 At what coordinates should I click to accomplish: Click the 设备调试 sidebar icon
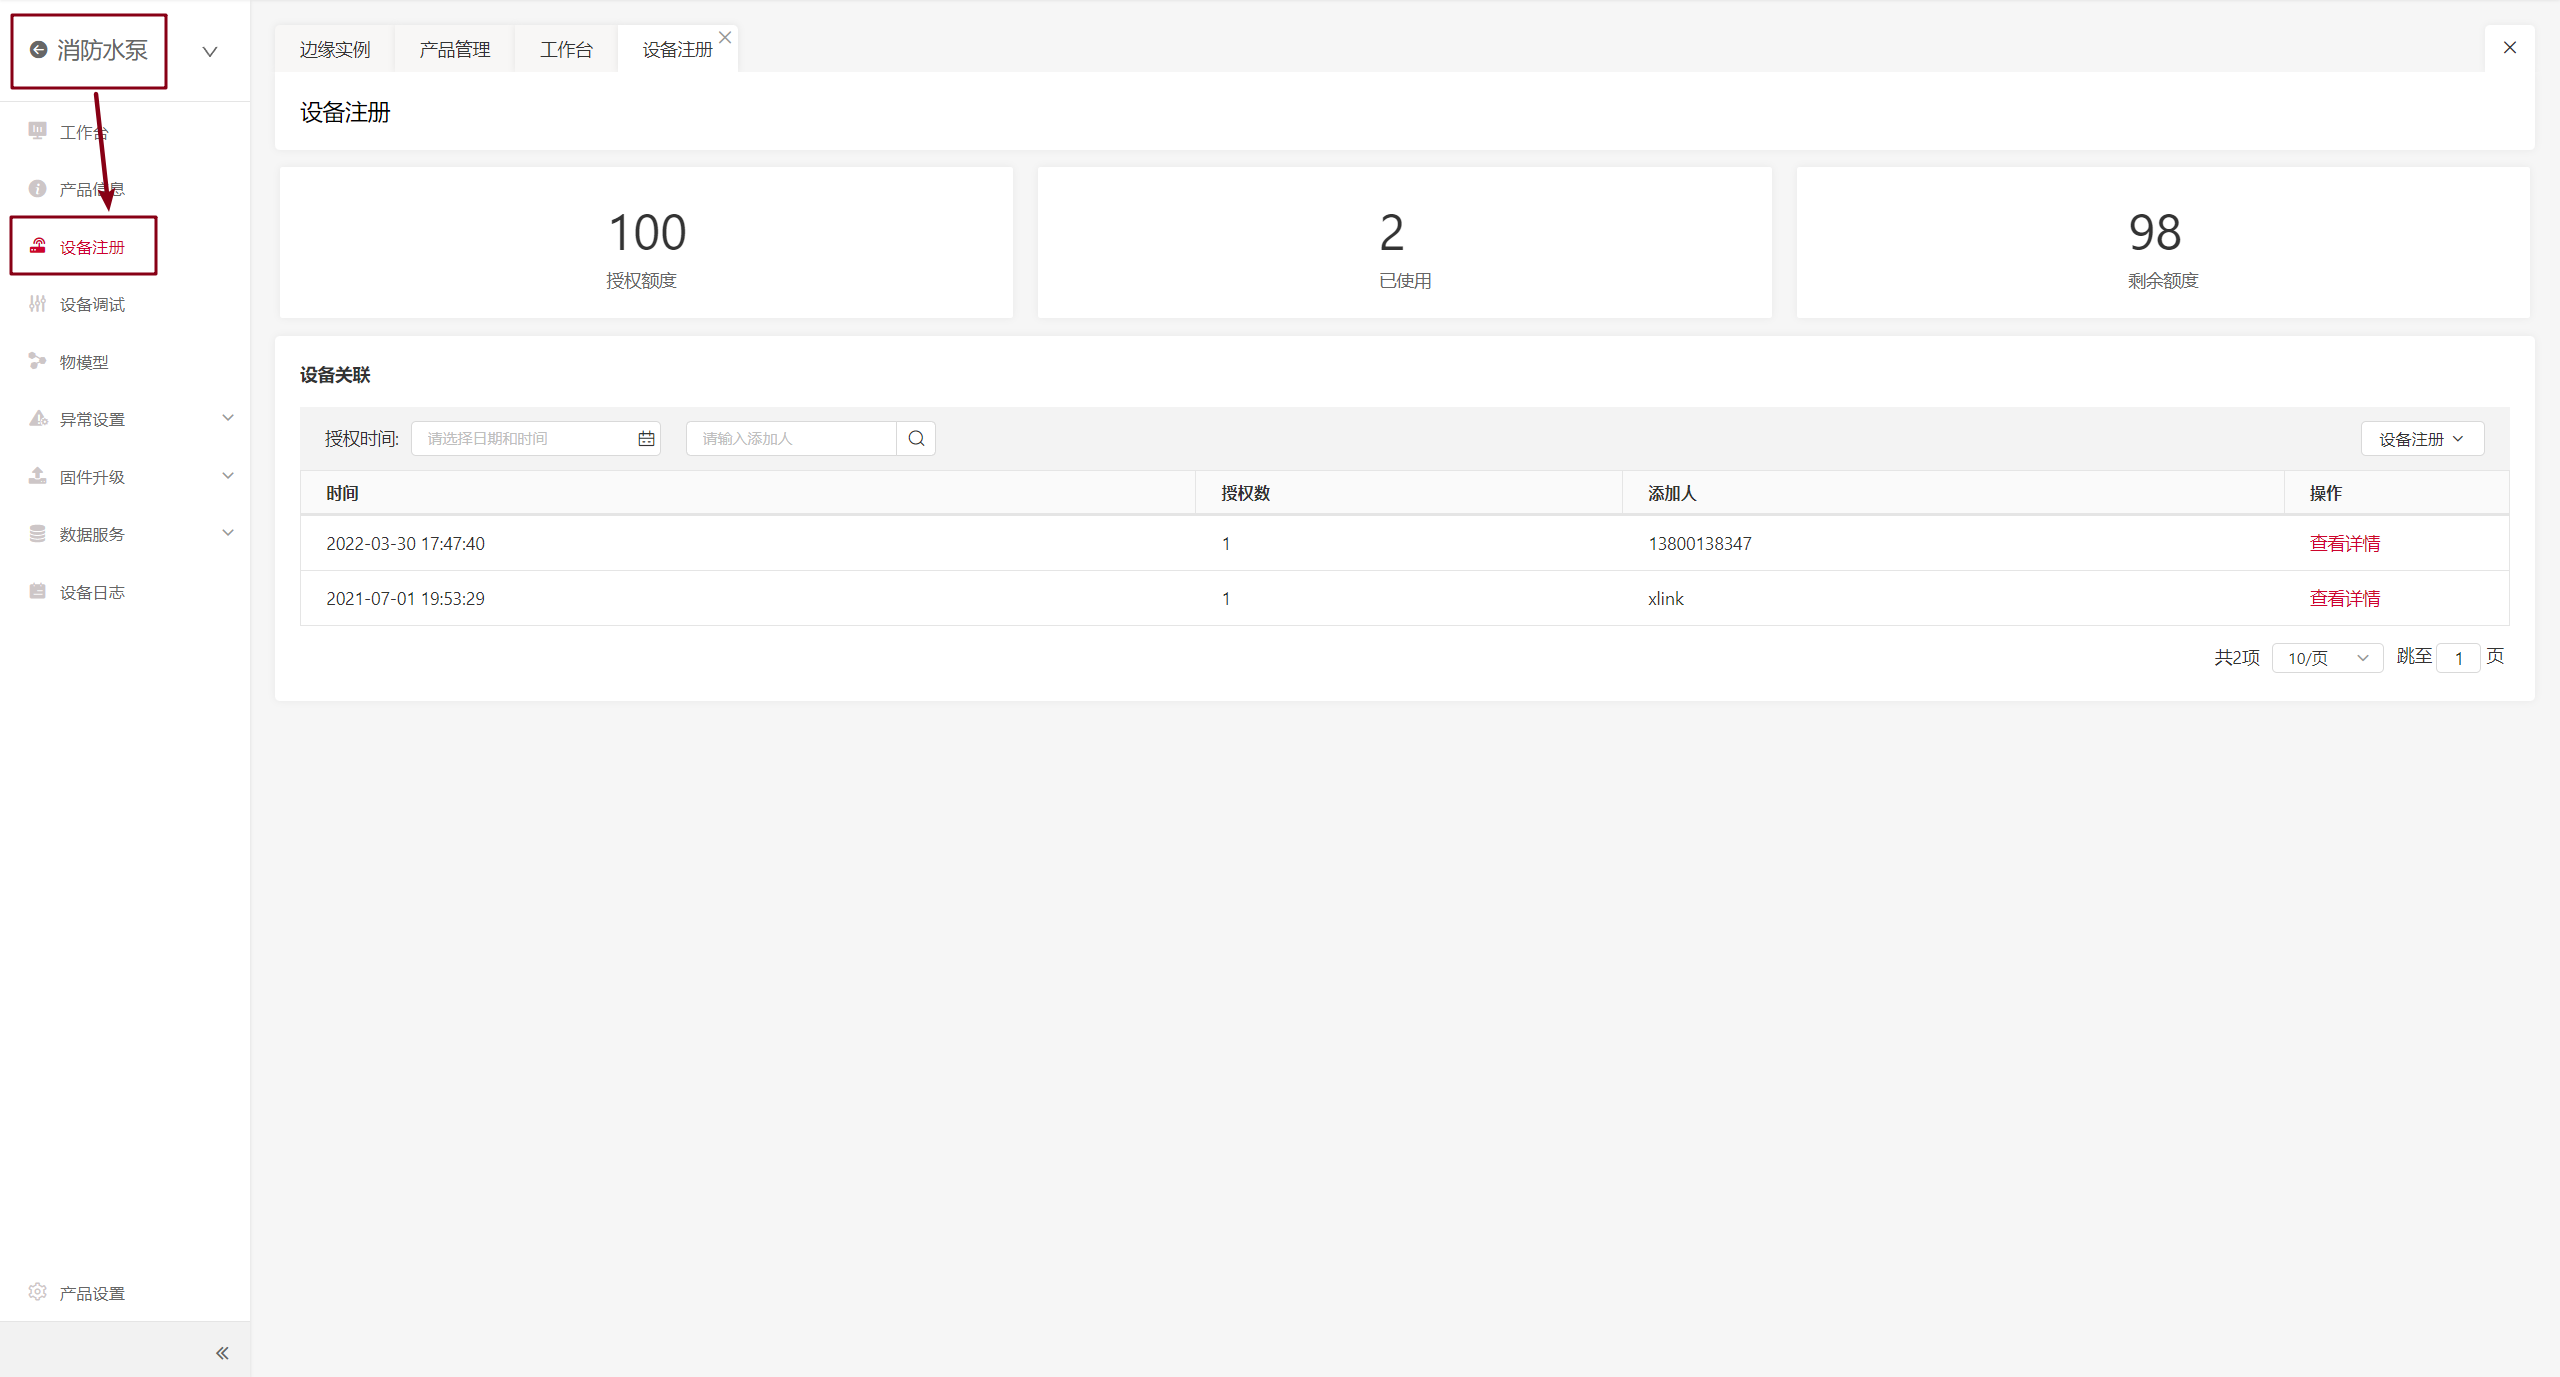pos(38,304)
